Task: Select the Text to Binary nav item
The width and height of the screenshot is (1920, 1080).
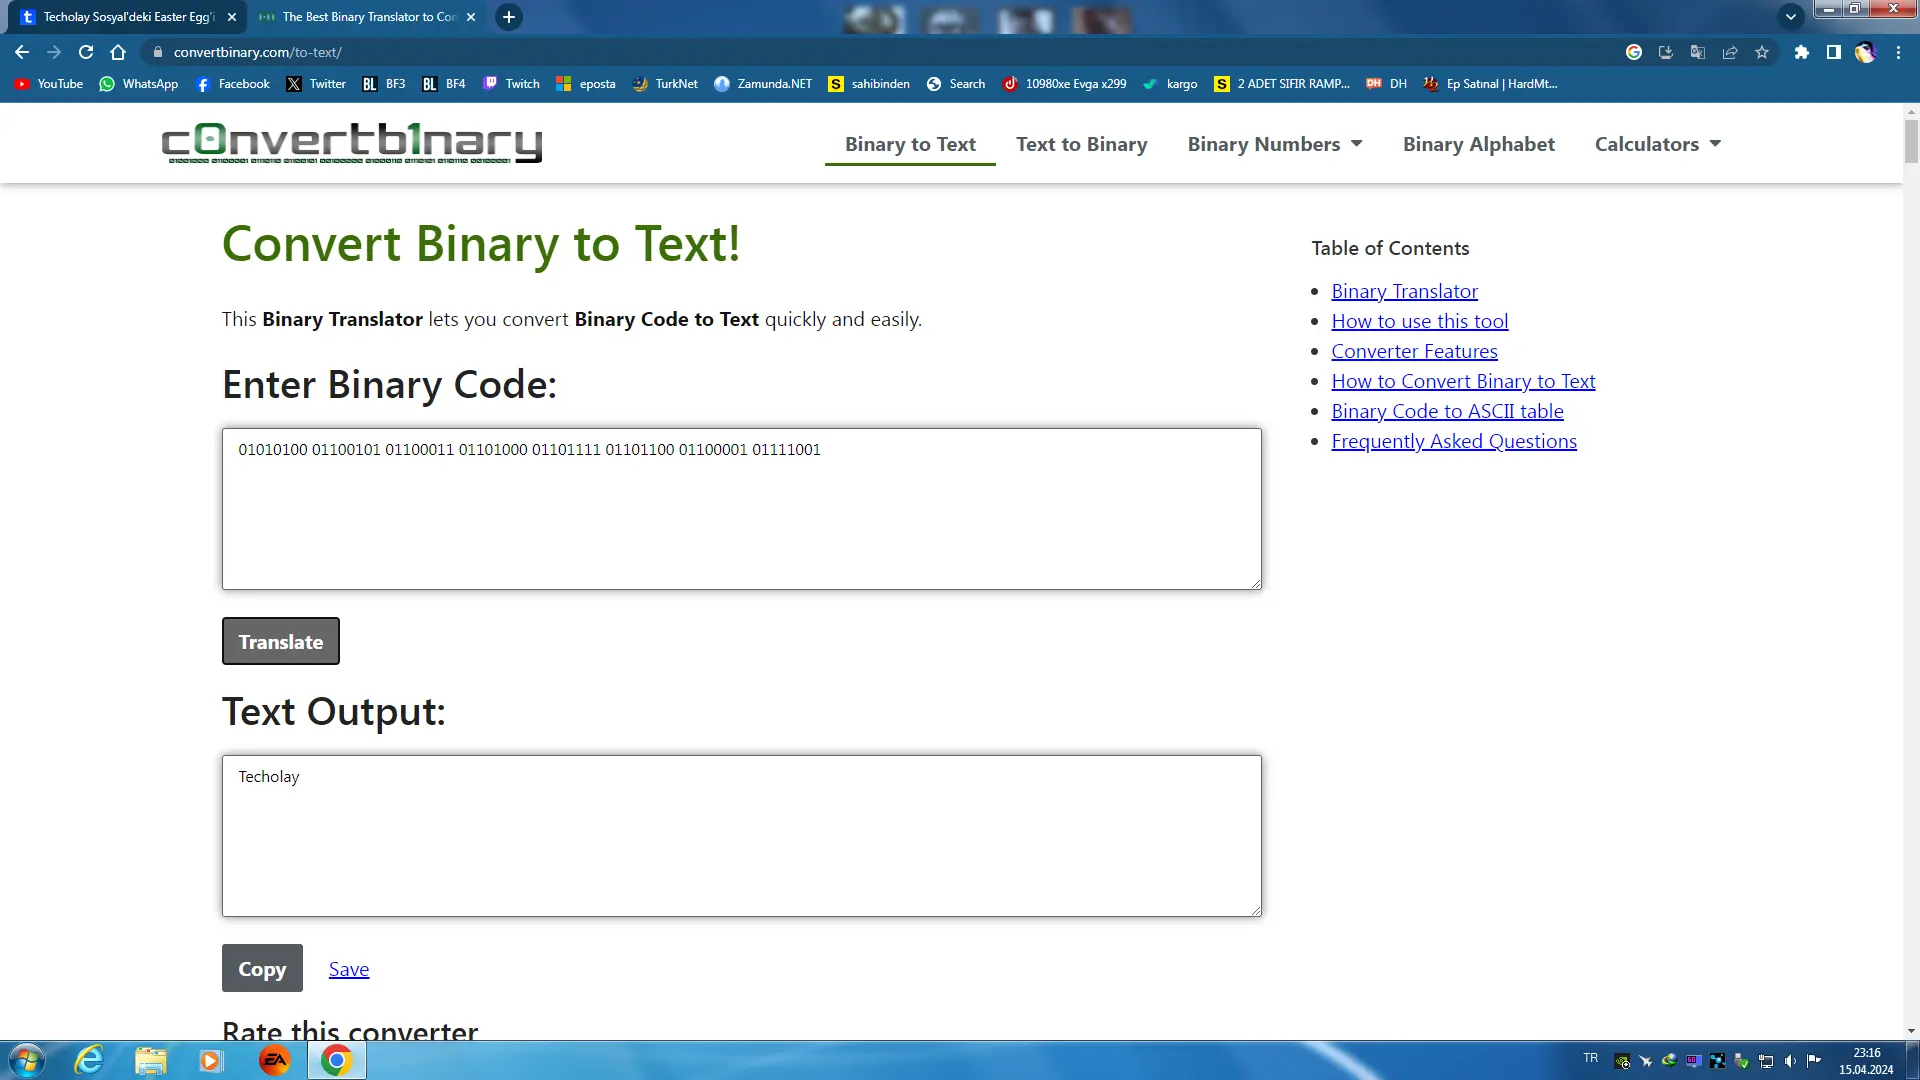Action: point(1081,144)
